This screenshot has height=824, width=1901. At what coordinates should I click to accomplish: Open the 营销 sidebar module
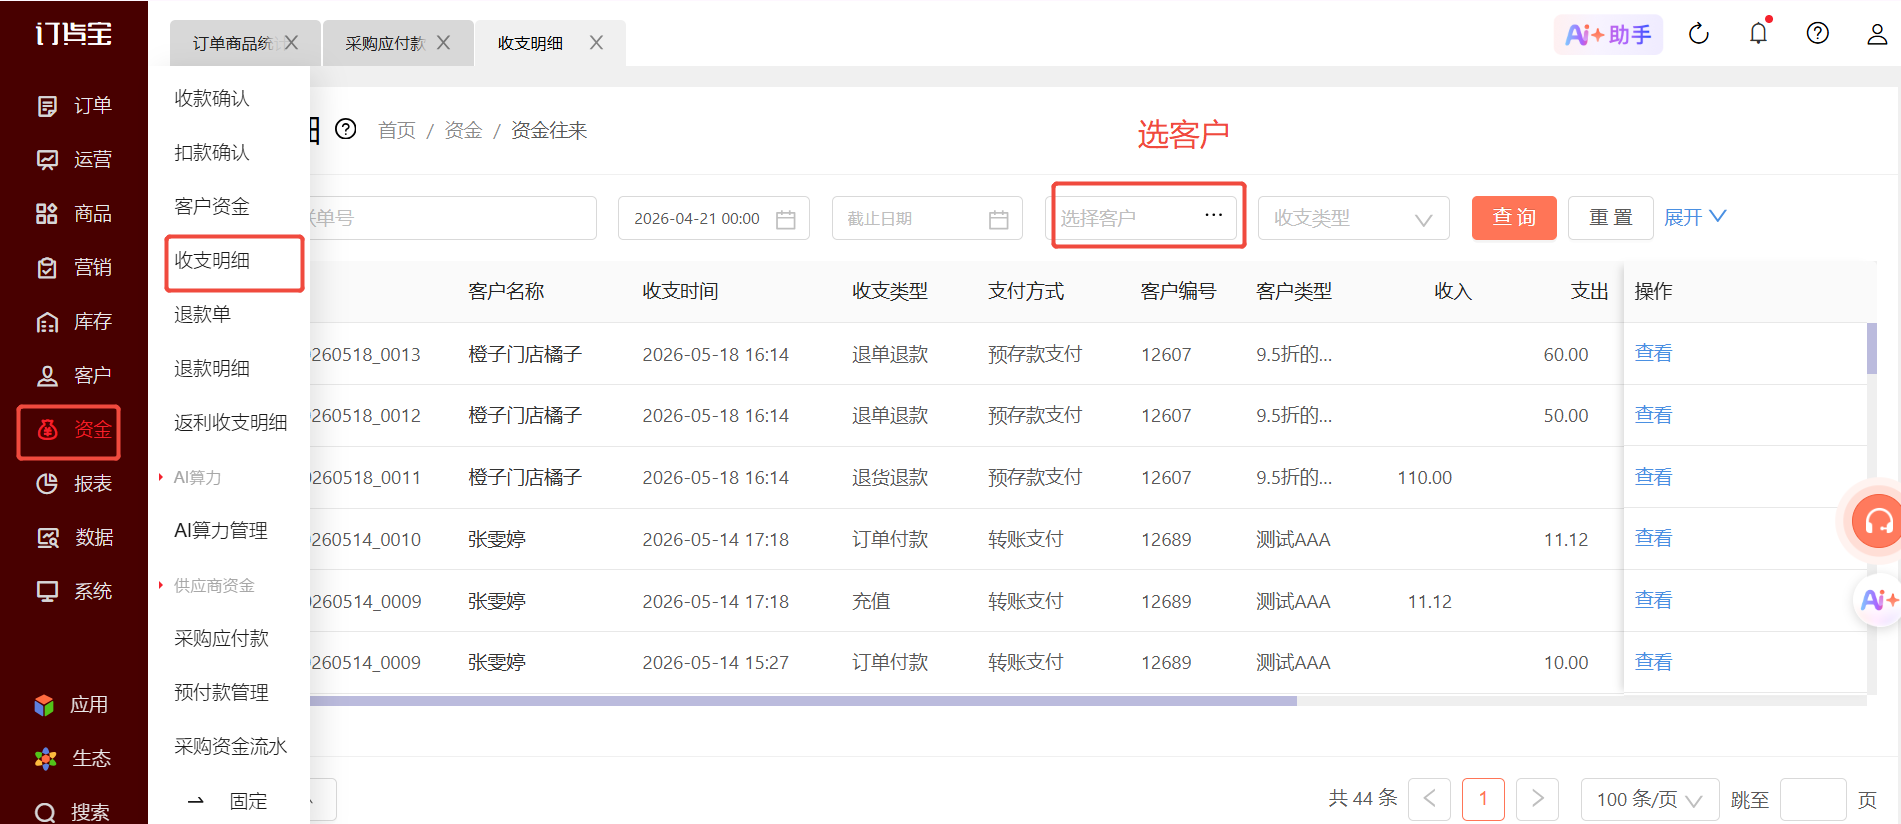pos(73,268)
